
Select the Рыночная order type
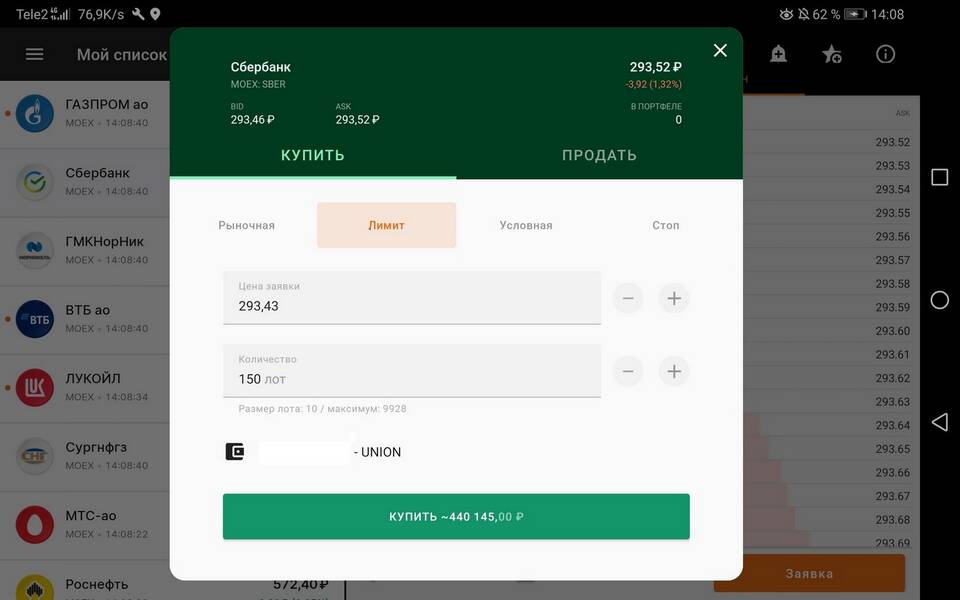[247, 225]
